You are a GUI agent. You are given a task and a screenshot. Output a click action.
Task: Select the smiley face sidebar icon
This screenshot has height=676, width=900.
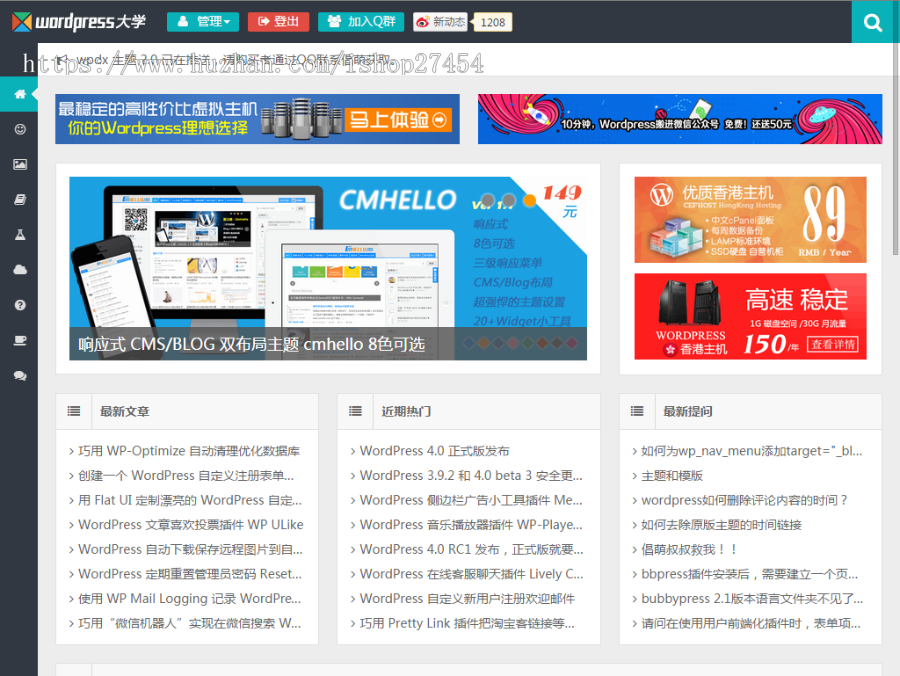tap(18, 129)
